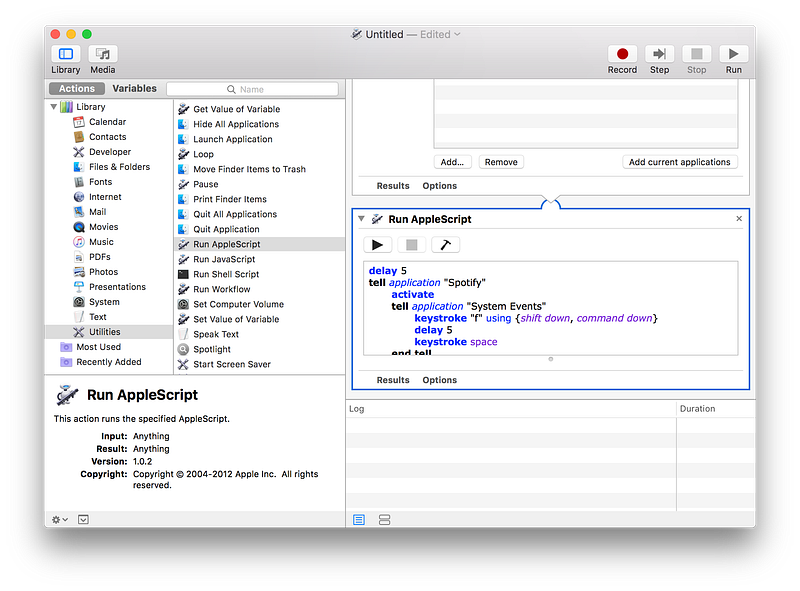Screen dimensions: 800x591
Task: Compile the script with the hammer button
Action: click(x=445, y=245)
